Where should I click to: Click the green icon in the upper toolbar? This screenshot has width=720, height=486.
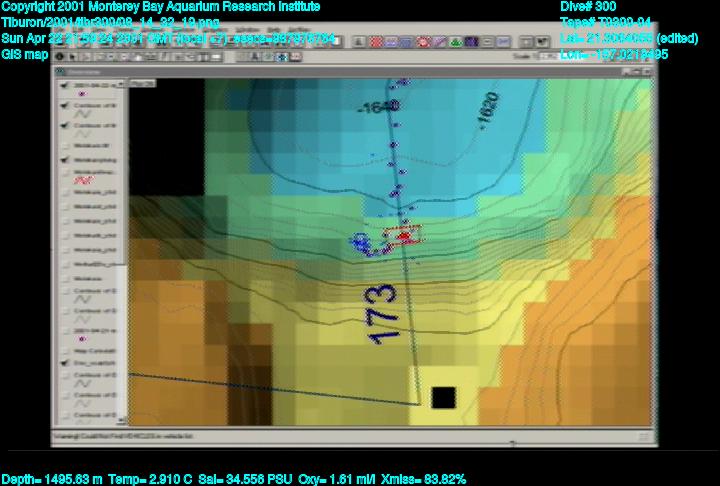[x=455, y=43]
